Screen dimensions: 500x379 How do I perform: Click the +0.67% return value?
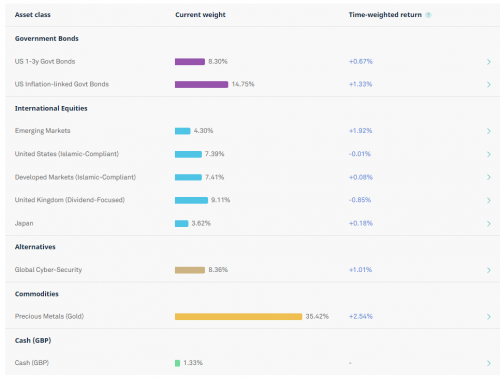coord(361,61)
